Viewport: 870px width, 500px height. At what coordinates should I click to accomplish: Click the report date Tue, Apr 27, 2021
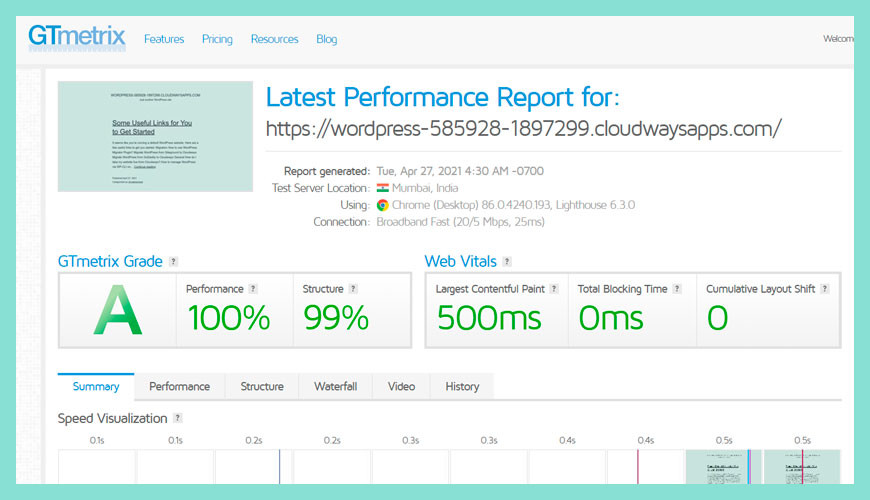click(460, 171)
